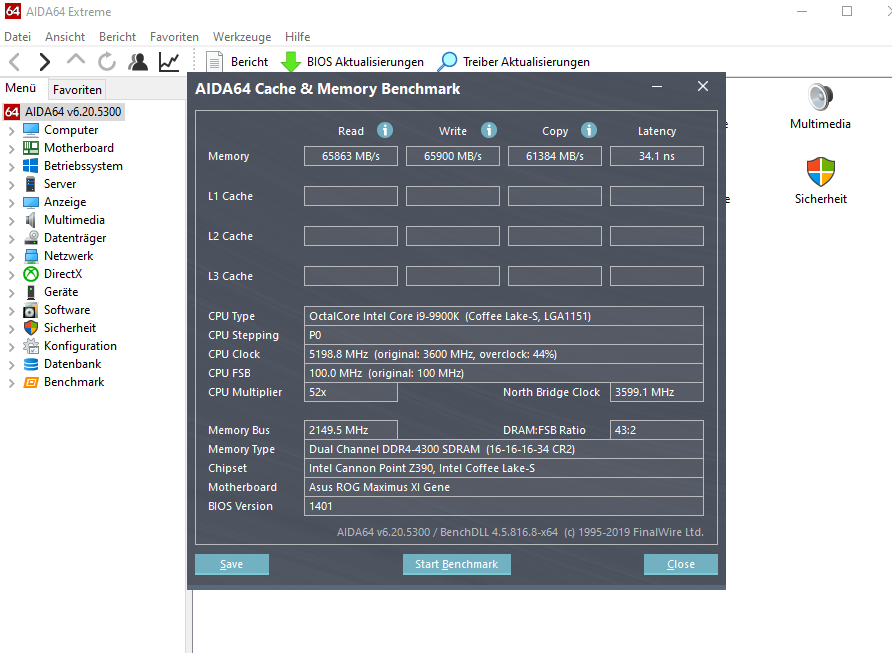
Task: Click the Netzwerk icon in tree
Action: pyautogui.click(x=31, y=256)
